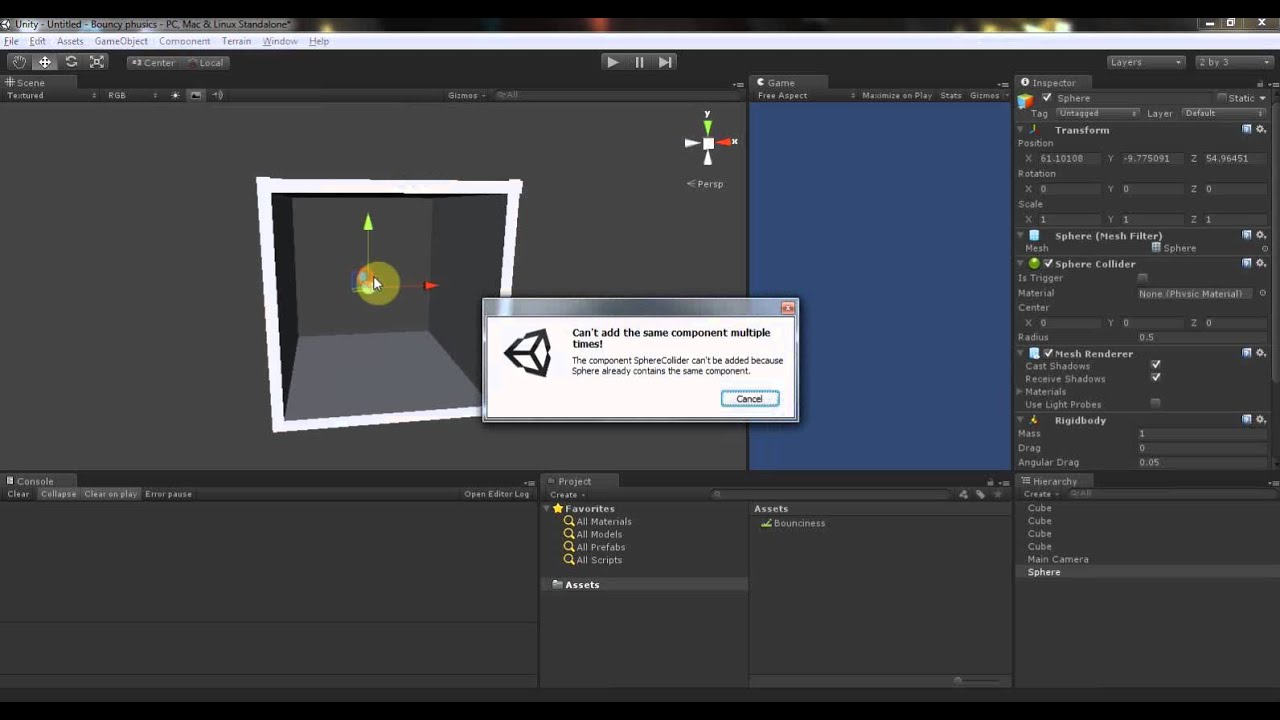Click search by type icon in Project

click(x=964, y=495)
